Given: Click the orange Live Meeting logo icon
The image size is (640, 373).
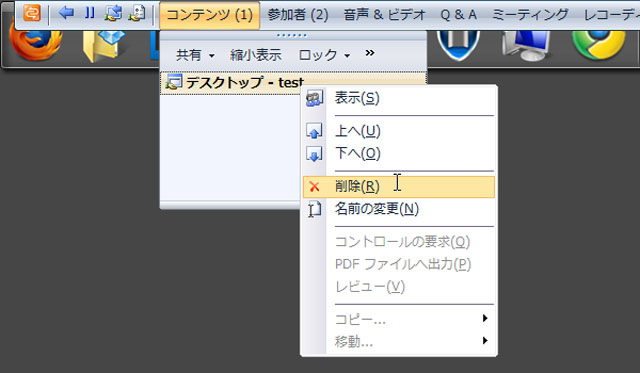Looking at the screenshot, I should [x=32, y=13].
